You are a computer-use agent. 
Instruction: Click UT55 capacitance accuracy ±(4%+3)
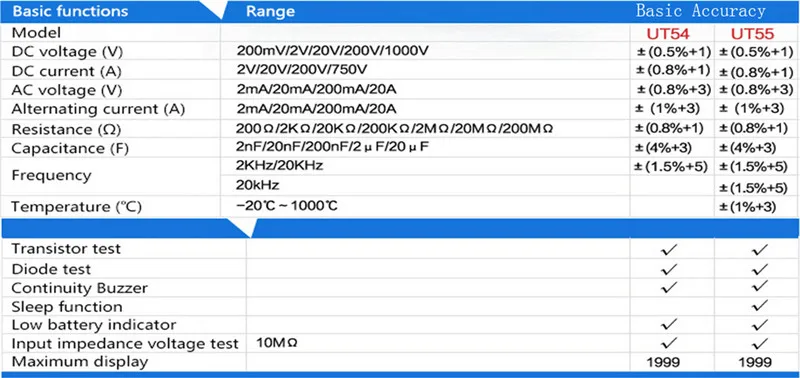(x=747, y=148)
